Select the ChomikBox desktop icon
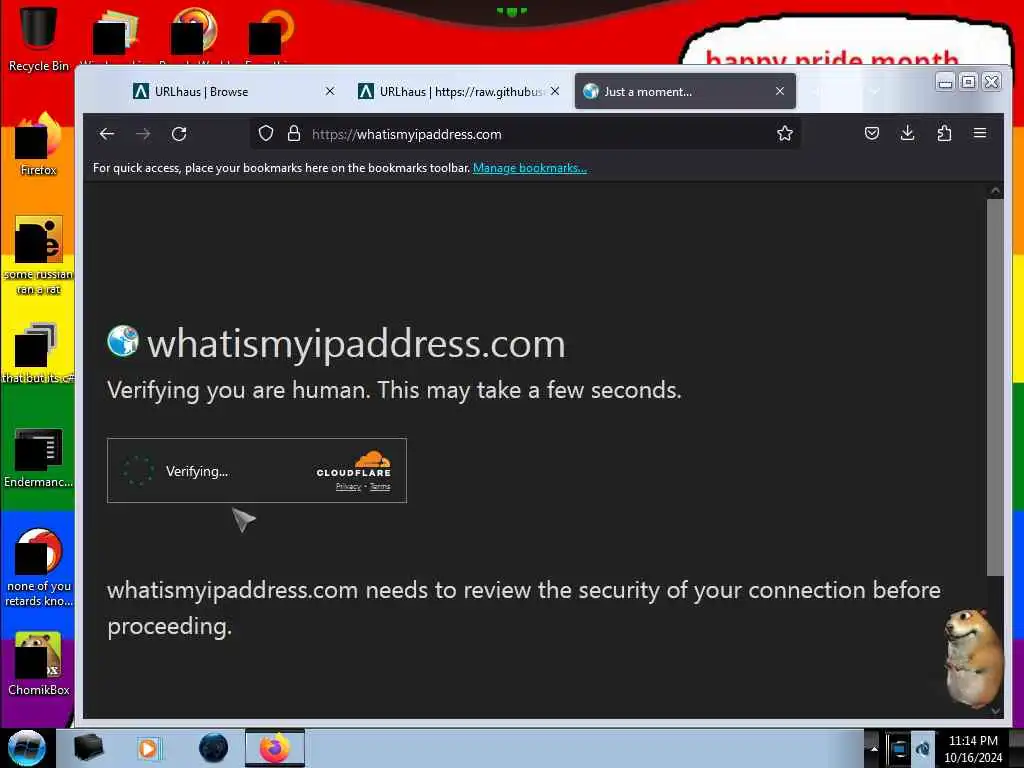The width and height of the screenshot is (1024, 768). [x=39, y=664]
